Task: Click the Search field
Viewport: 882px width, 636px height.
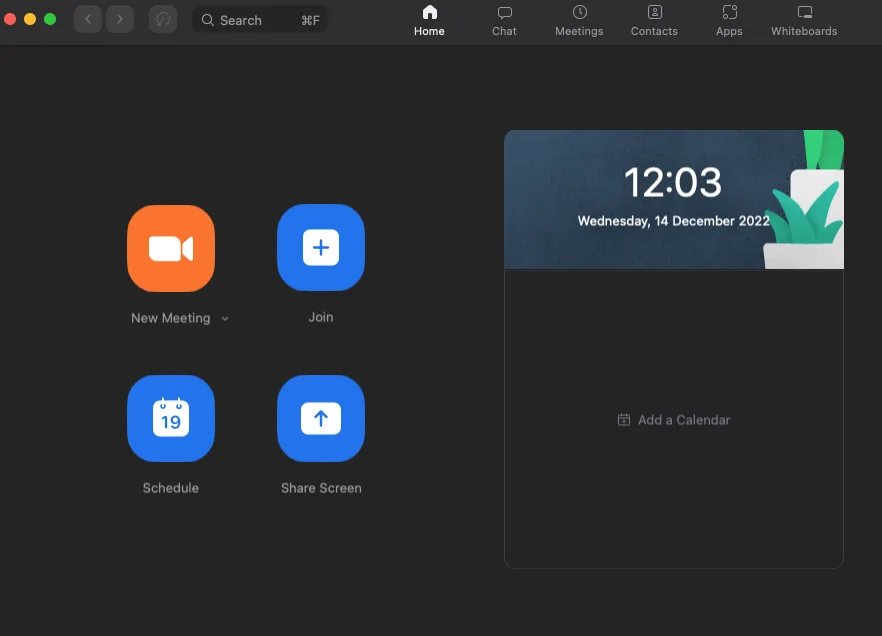Action: pyautogui.click(x=260, y=20)
